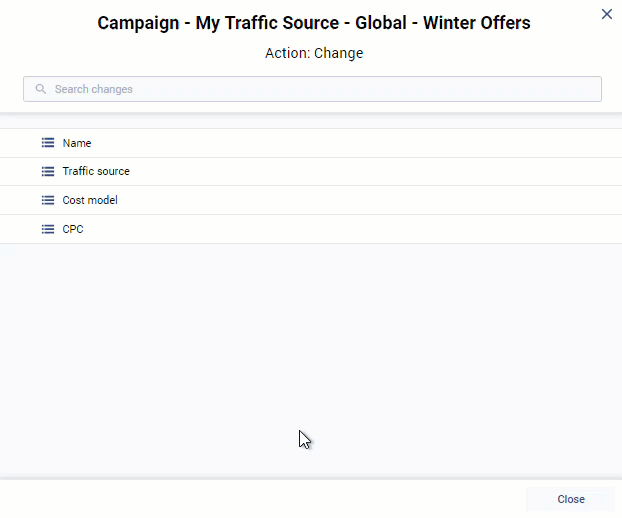The width and height of the screenshot is (622, 518).
Task: Select the Name label text
Action: 77,143
